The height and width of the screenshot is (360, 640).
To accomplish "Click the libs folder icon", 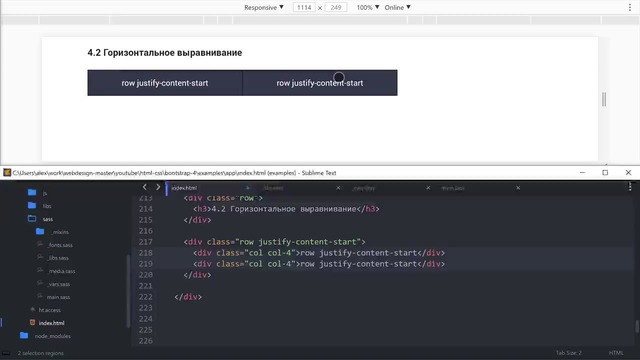I will pyautogui.click(x=32, y=205).
